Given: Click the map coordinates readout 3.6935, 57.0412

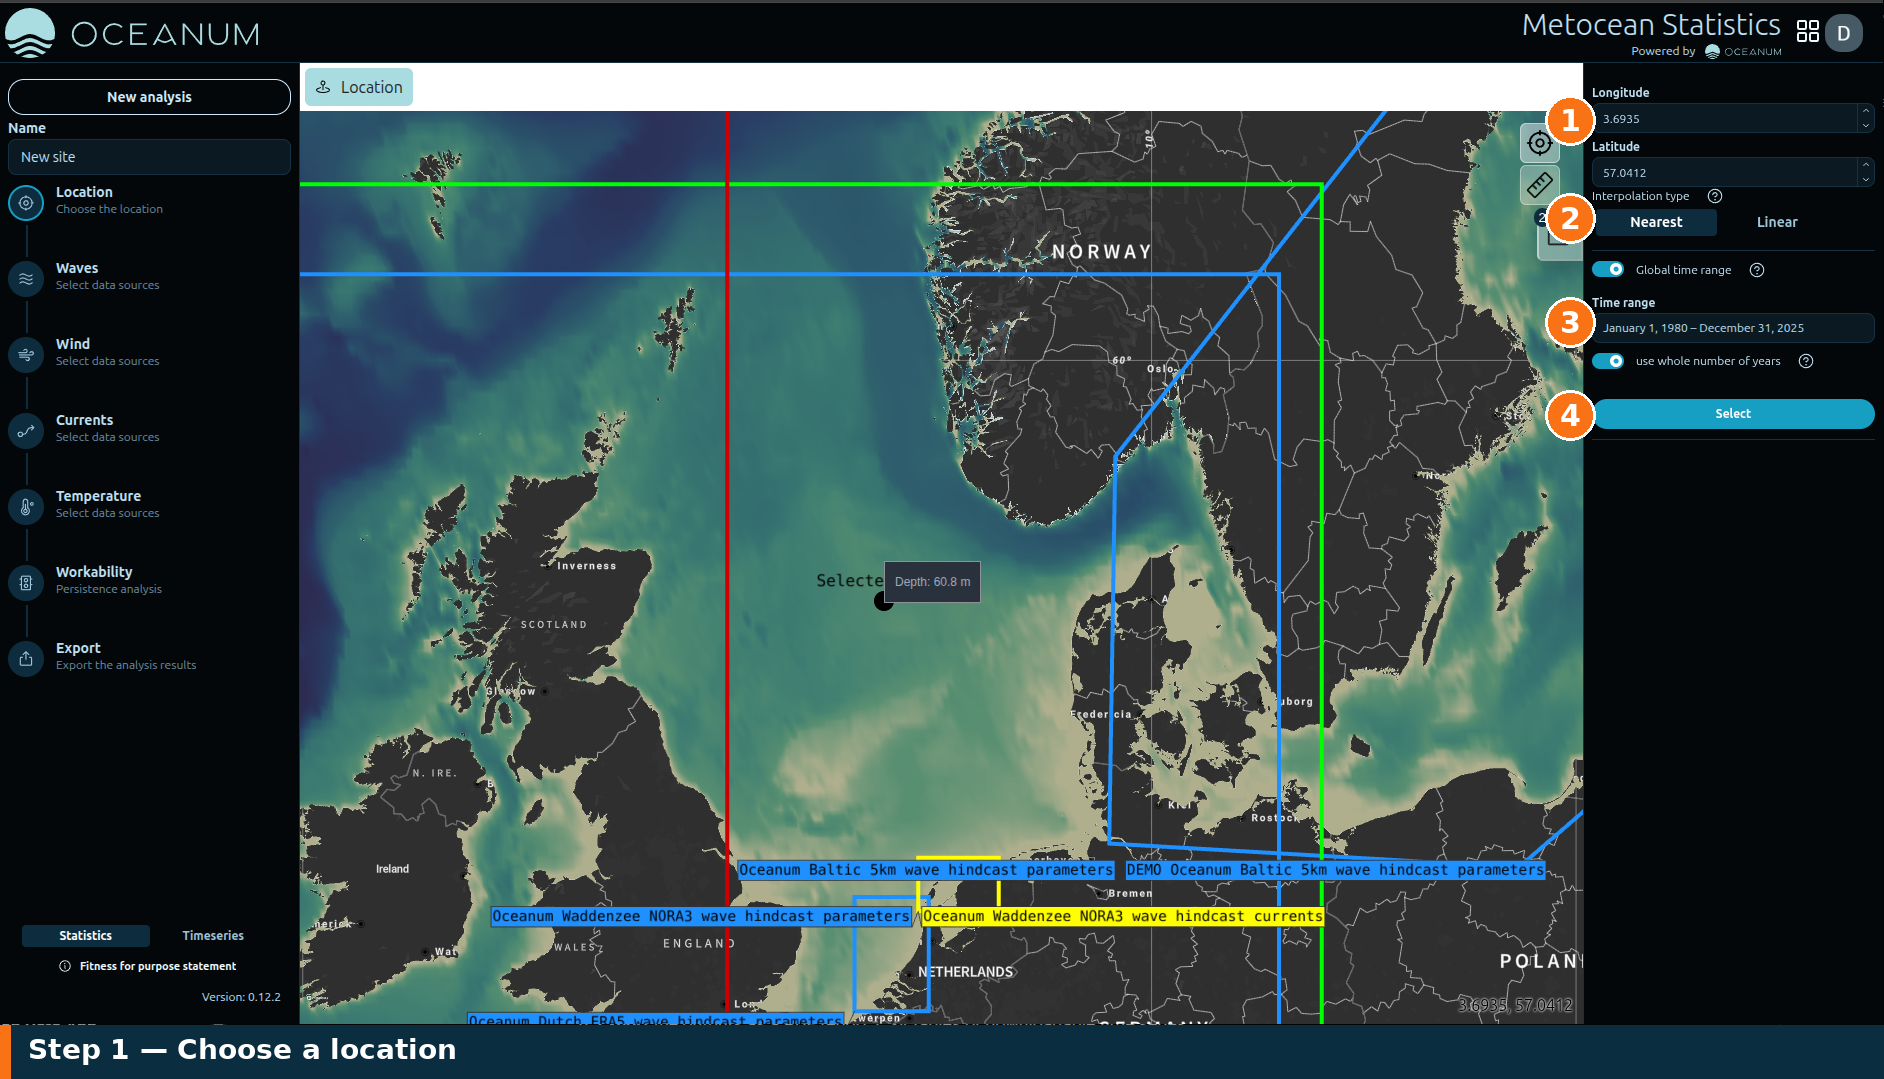Looking at the screenshot, I should click(x=1515, y=1005).
